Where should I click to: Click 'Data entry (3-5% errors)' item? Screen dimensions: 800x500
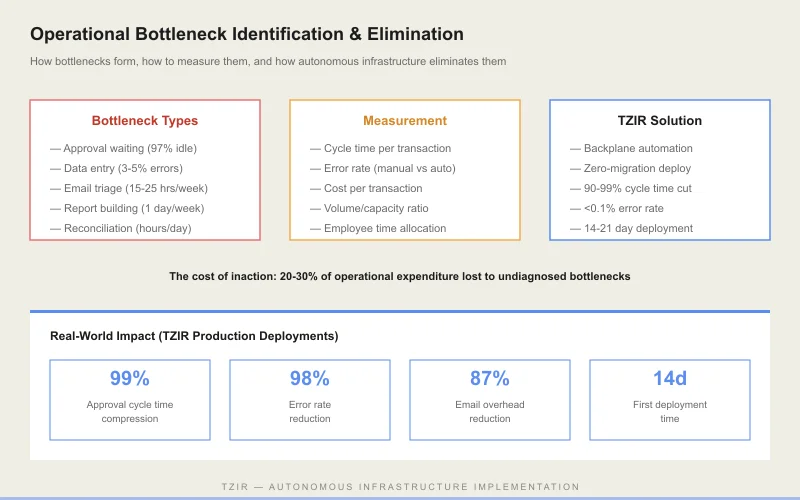point(116,168)
